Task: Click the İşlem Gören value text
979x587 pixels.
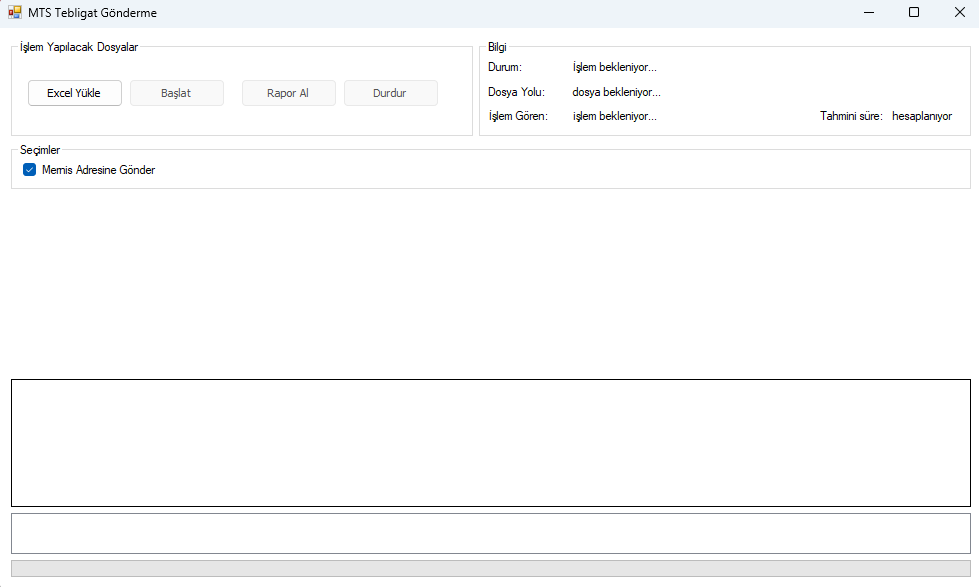Action: pos(614,116)
